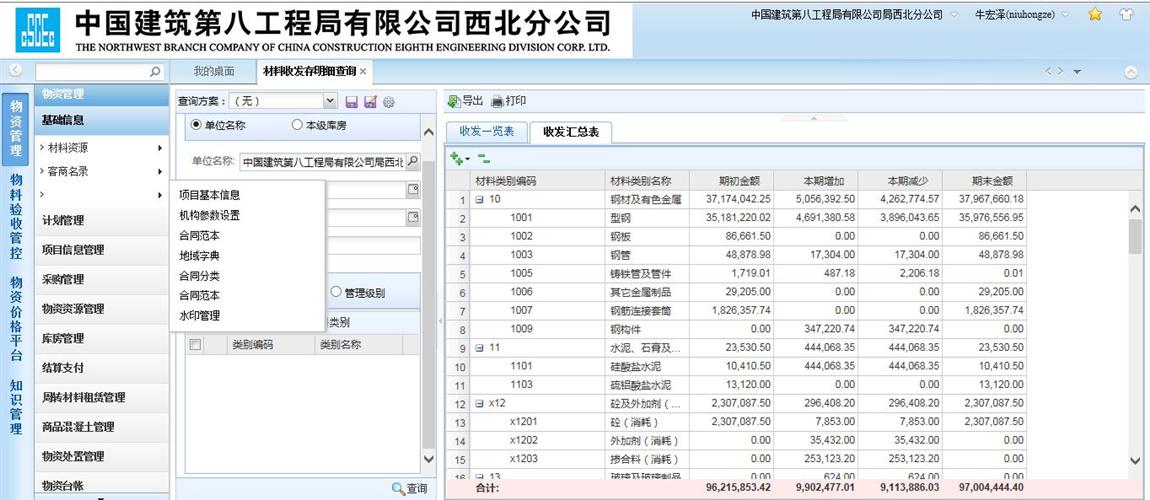Click the sidebar search input field
This screenshot has width=1150, height=500.
click(x=91, y=72)
